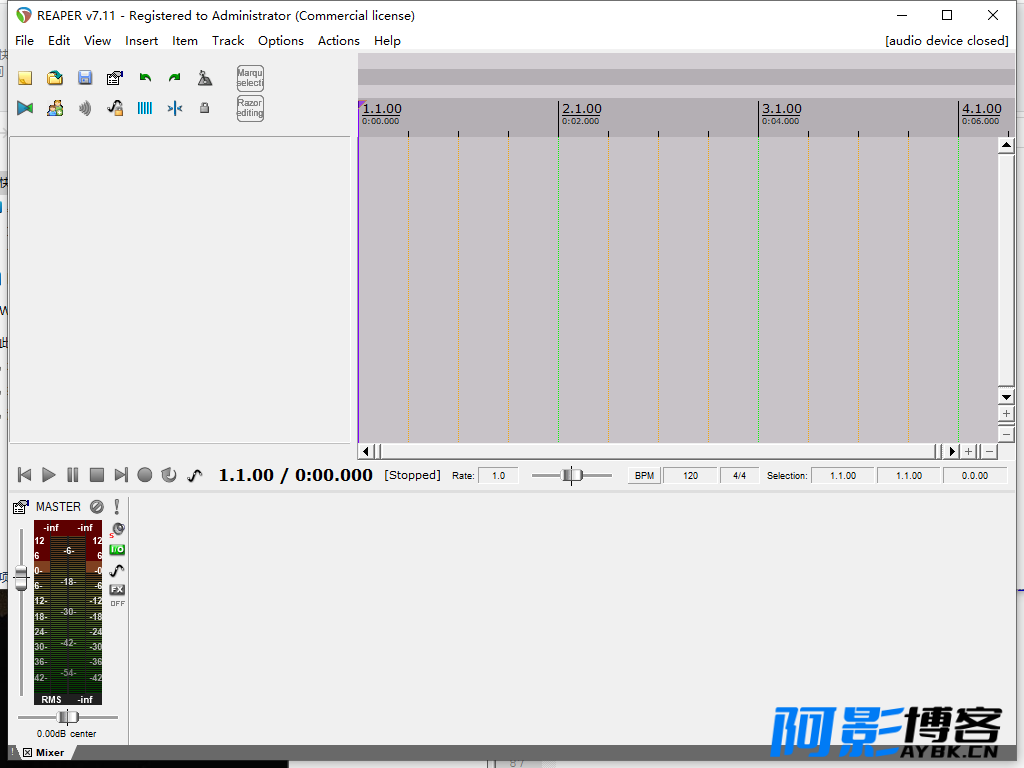Click the New Project toolbar icon
The width and height of the screenshot is (1024, 768).
(25, 78)
